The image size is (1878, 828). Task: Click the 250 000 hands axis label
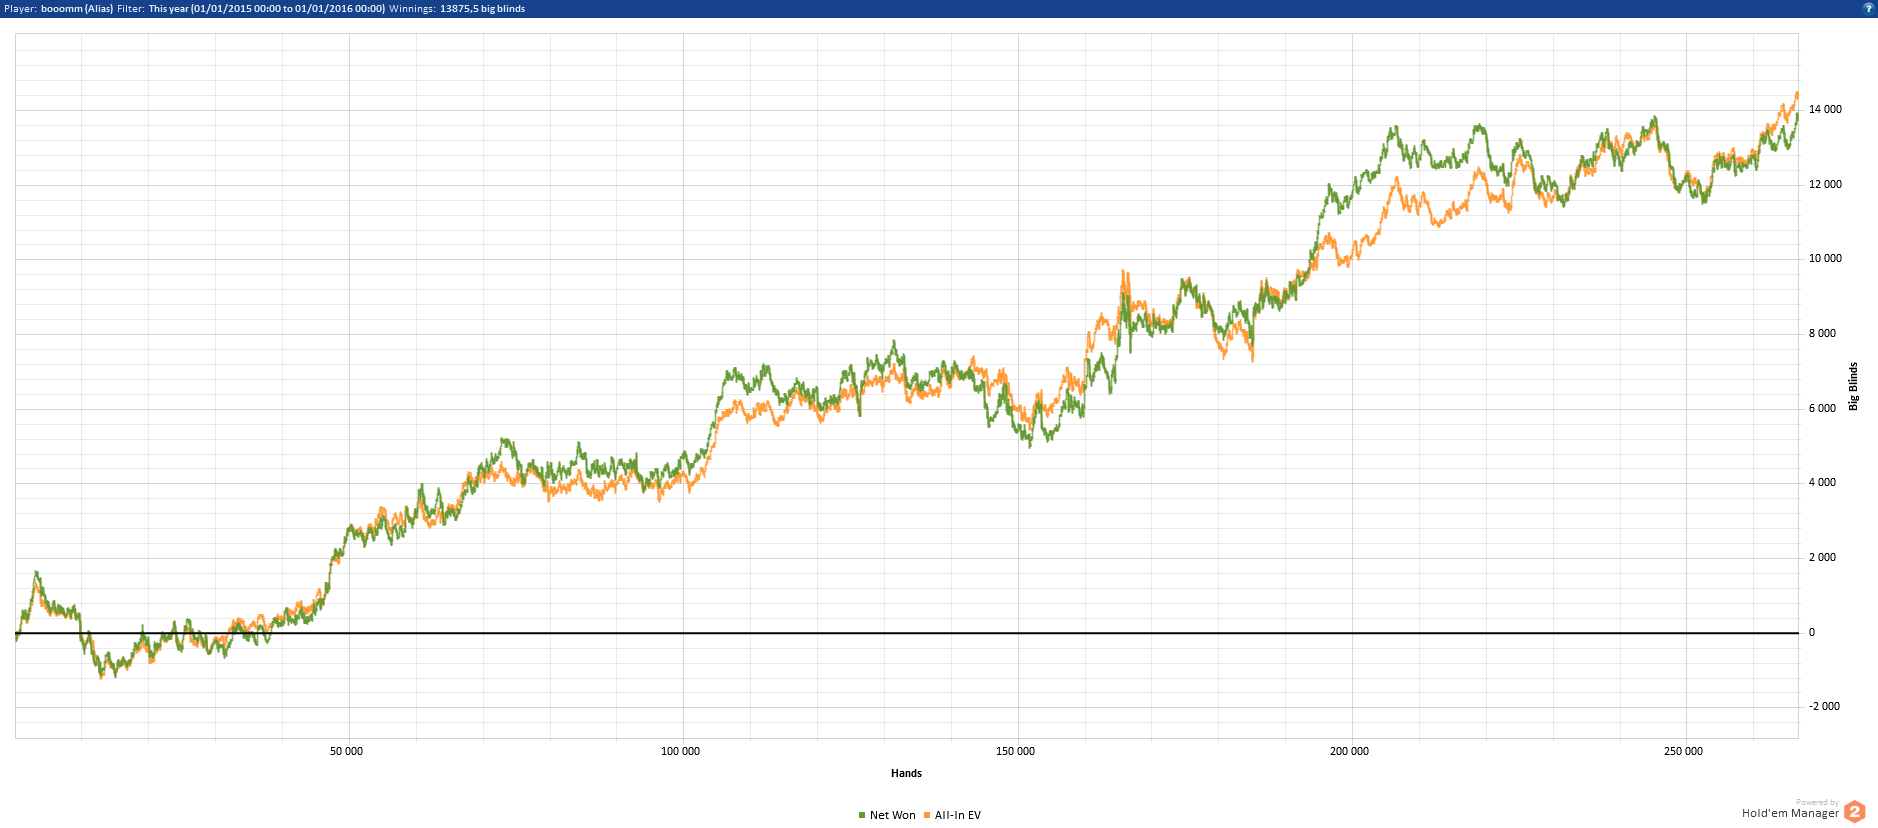1684,751
